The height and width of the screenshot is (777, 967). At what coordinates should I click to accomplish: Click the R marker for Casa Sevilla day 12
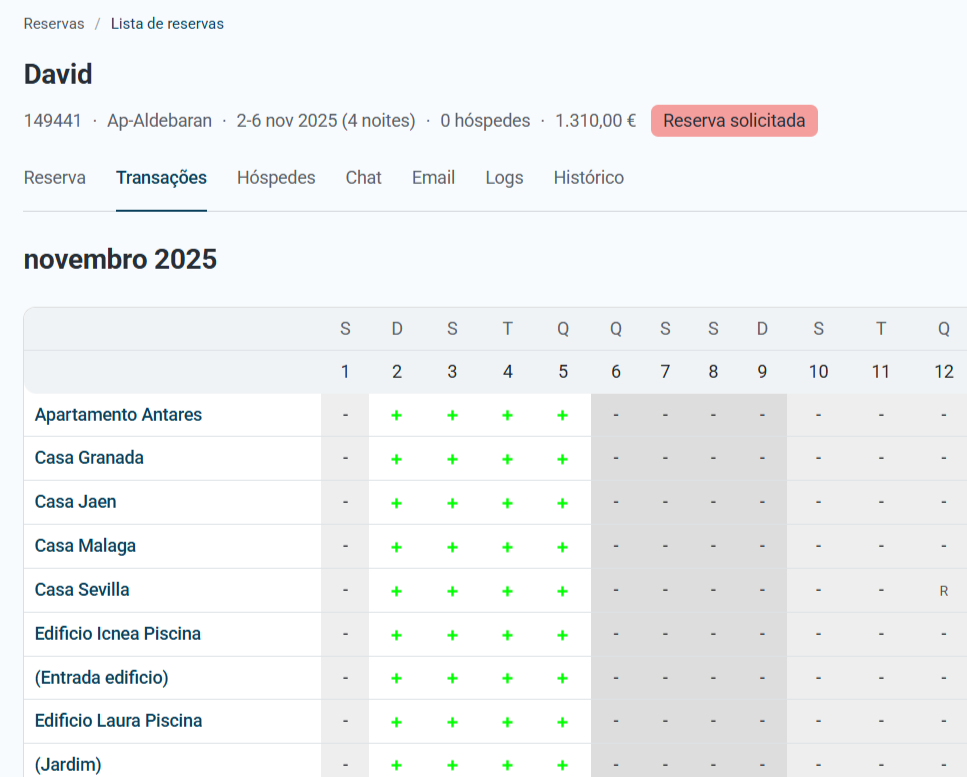(x=944, y=591)
